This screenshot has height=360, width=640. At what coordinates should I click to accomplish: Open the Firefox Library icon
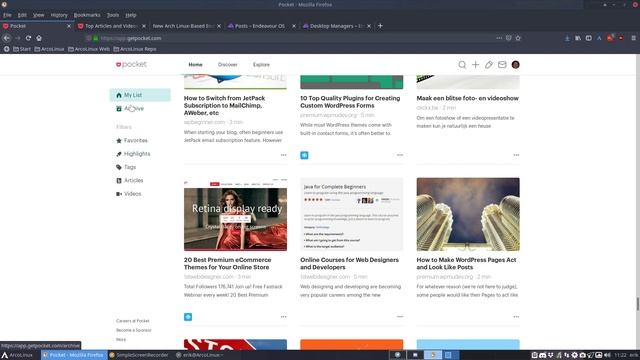(578, 38)
